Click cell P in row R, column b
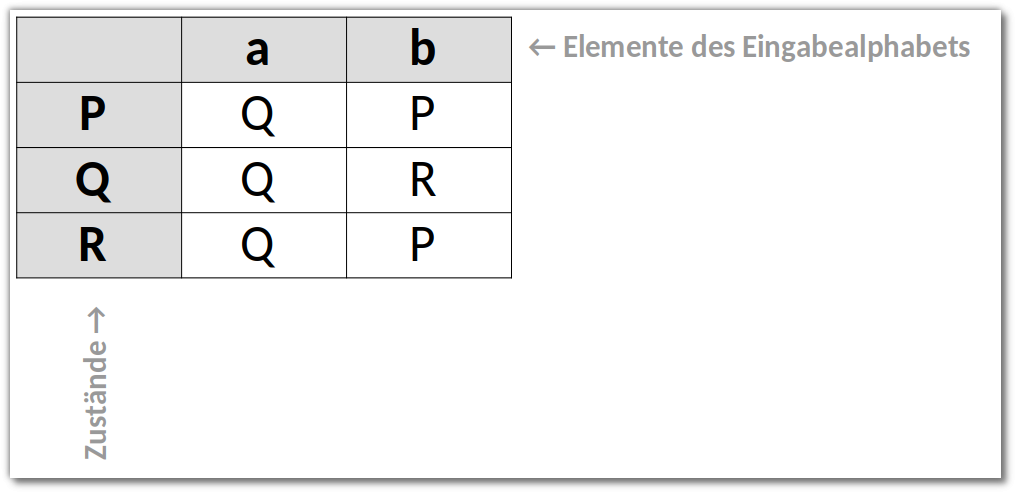The height and width of the screenshot is (494, 1017). (x=429, y=245)
